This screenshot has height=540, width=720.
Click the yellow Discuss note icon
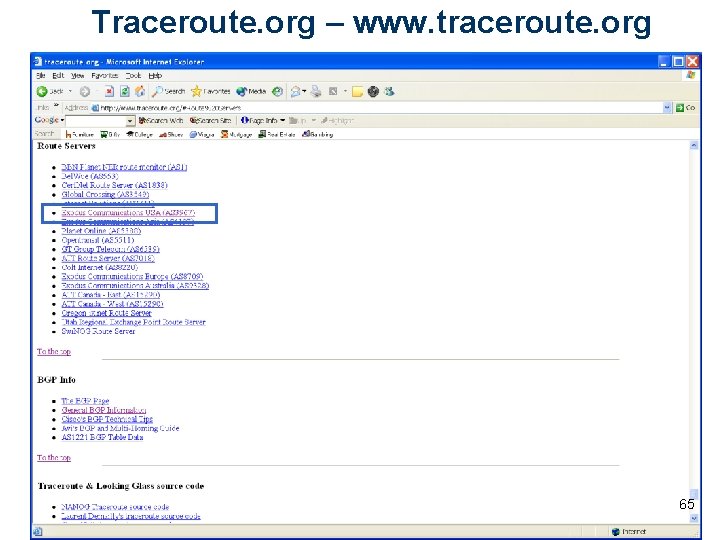357,92
